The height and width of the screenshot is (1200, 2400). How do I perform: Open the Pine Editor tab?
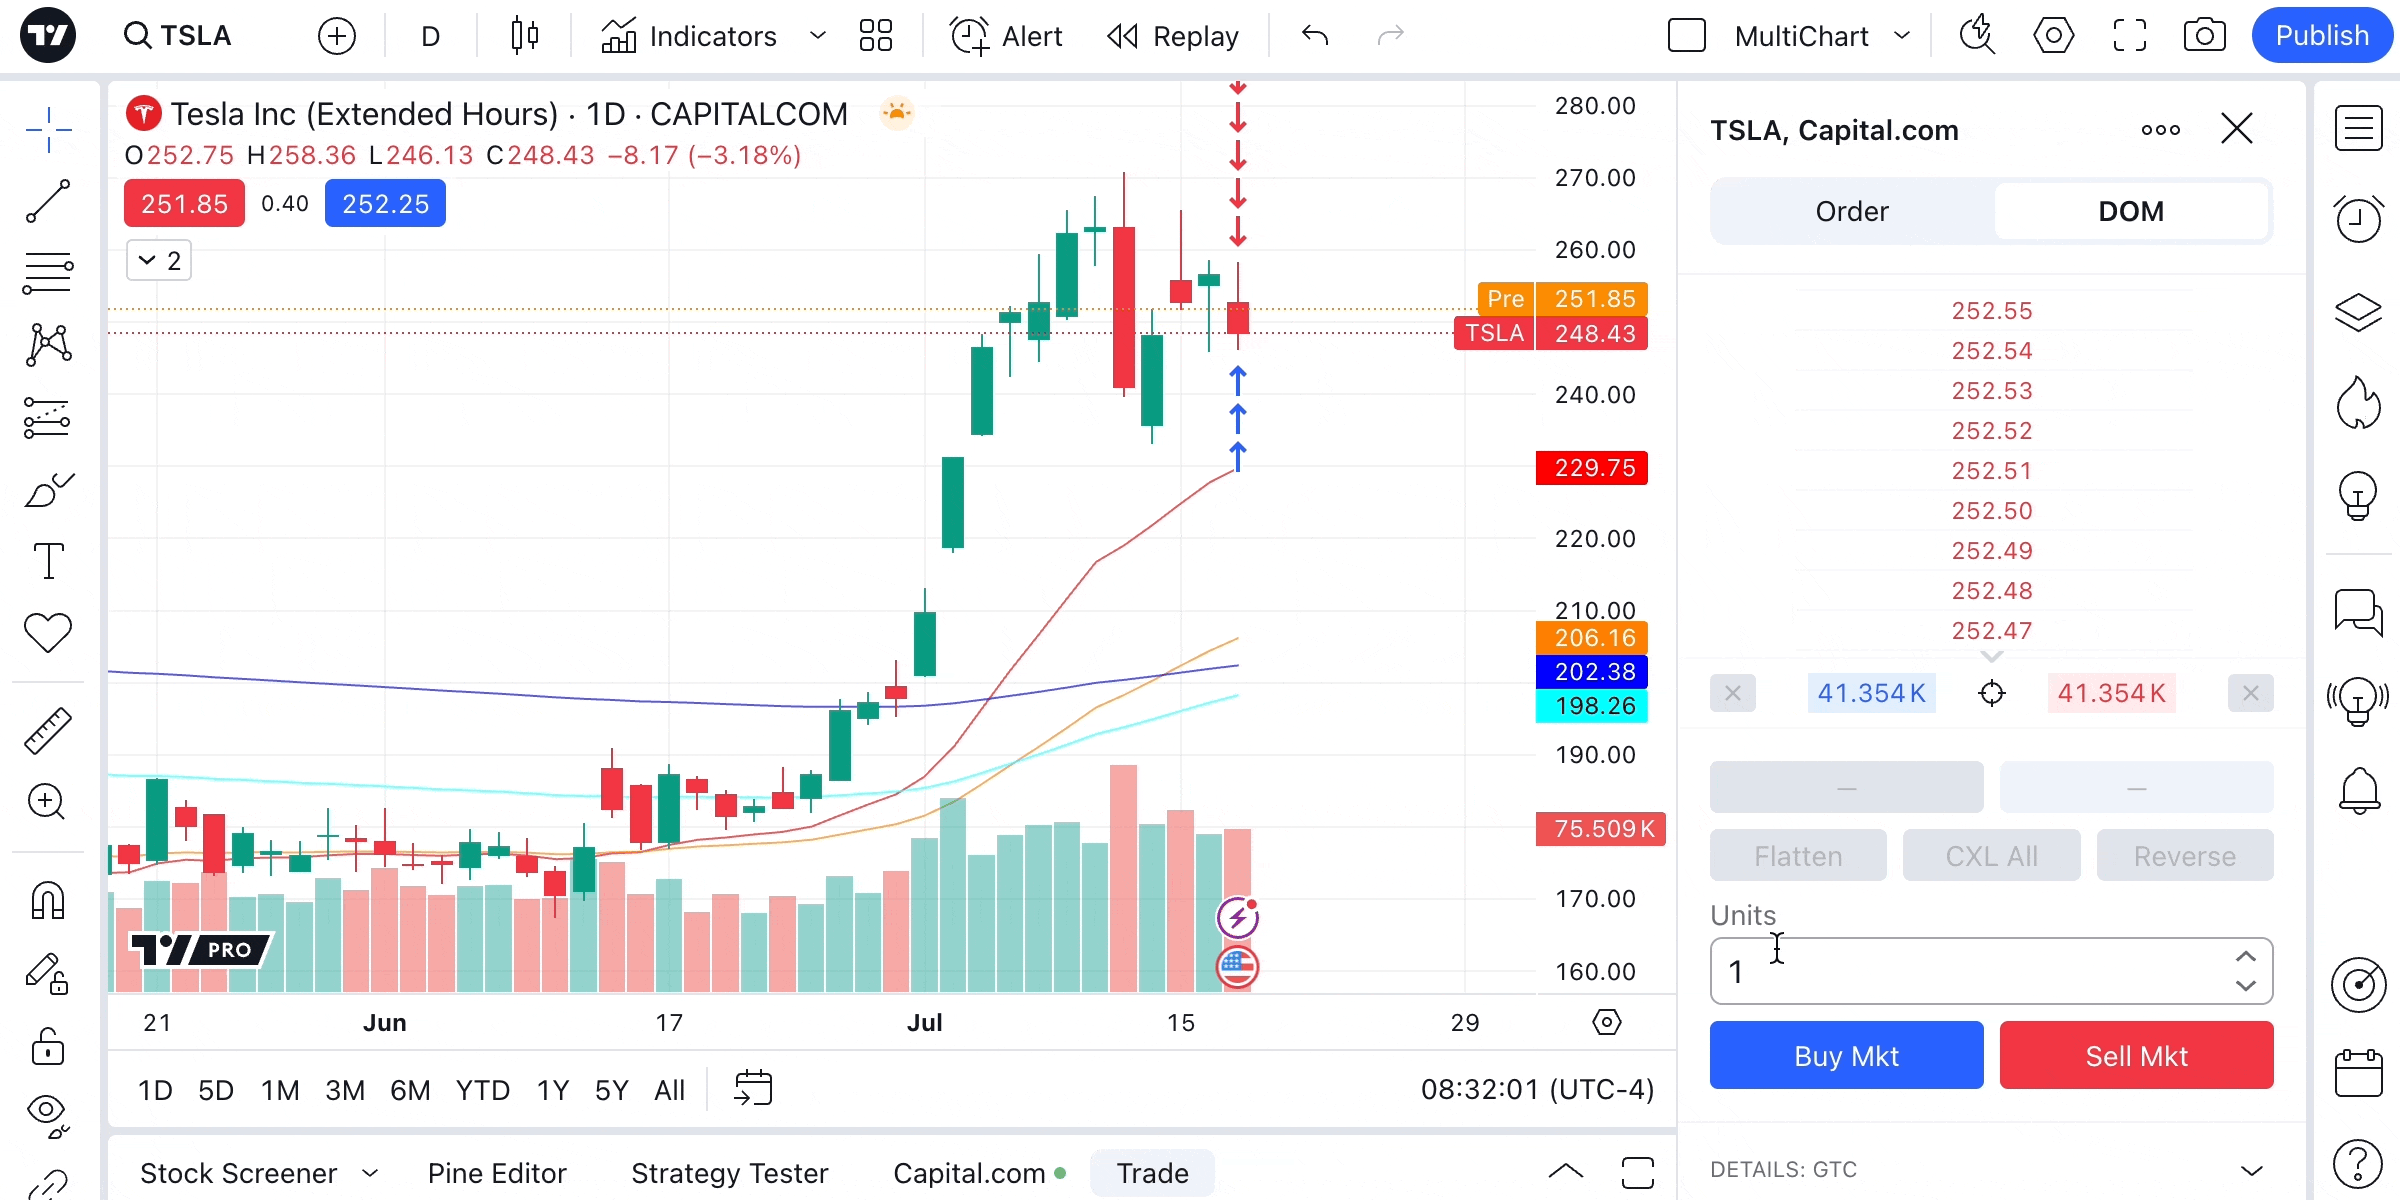[x=497, y=1173]
